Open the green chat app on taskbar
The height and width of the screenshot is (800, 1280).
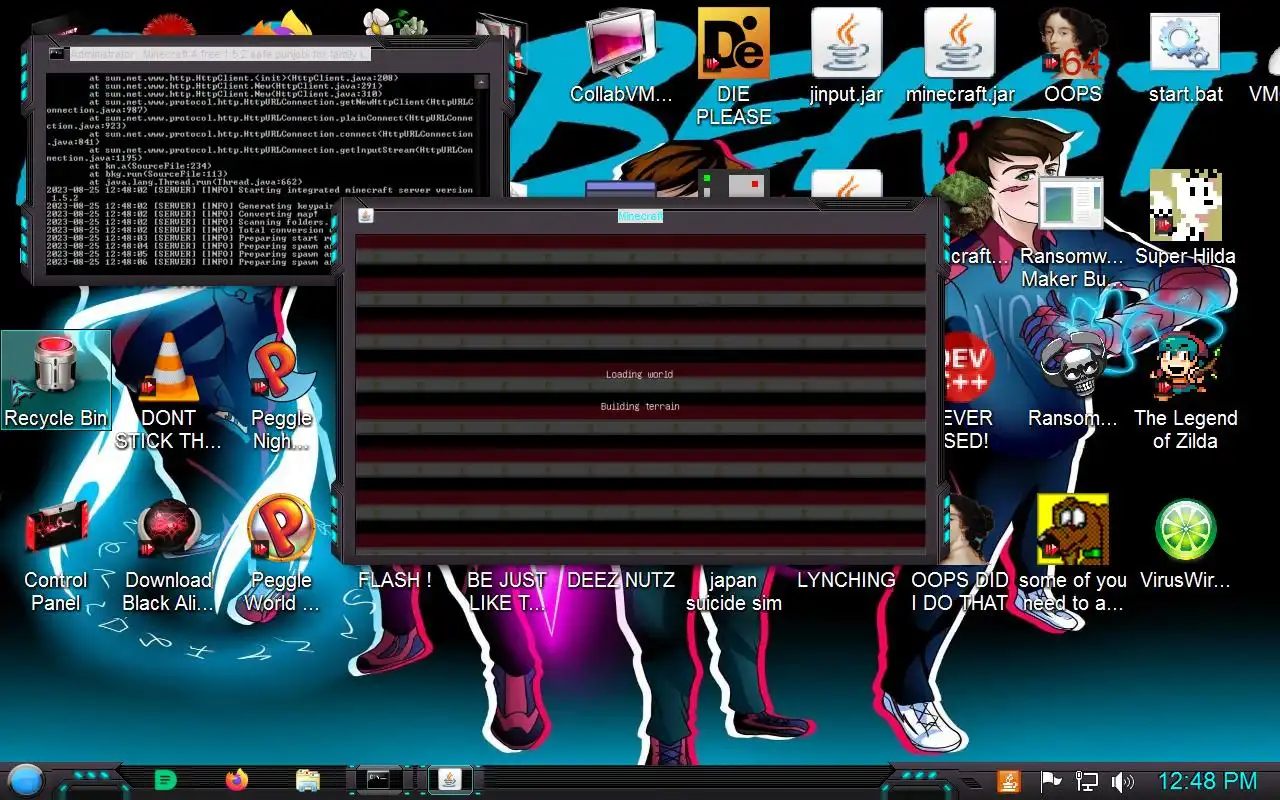pyautogui.click(x=166, y=780)
